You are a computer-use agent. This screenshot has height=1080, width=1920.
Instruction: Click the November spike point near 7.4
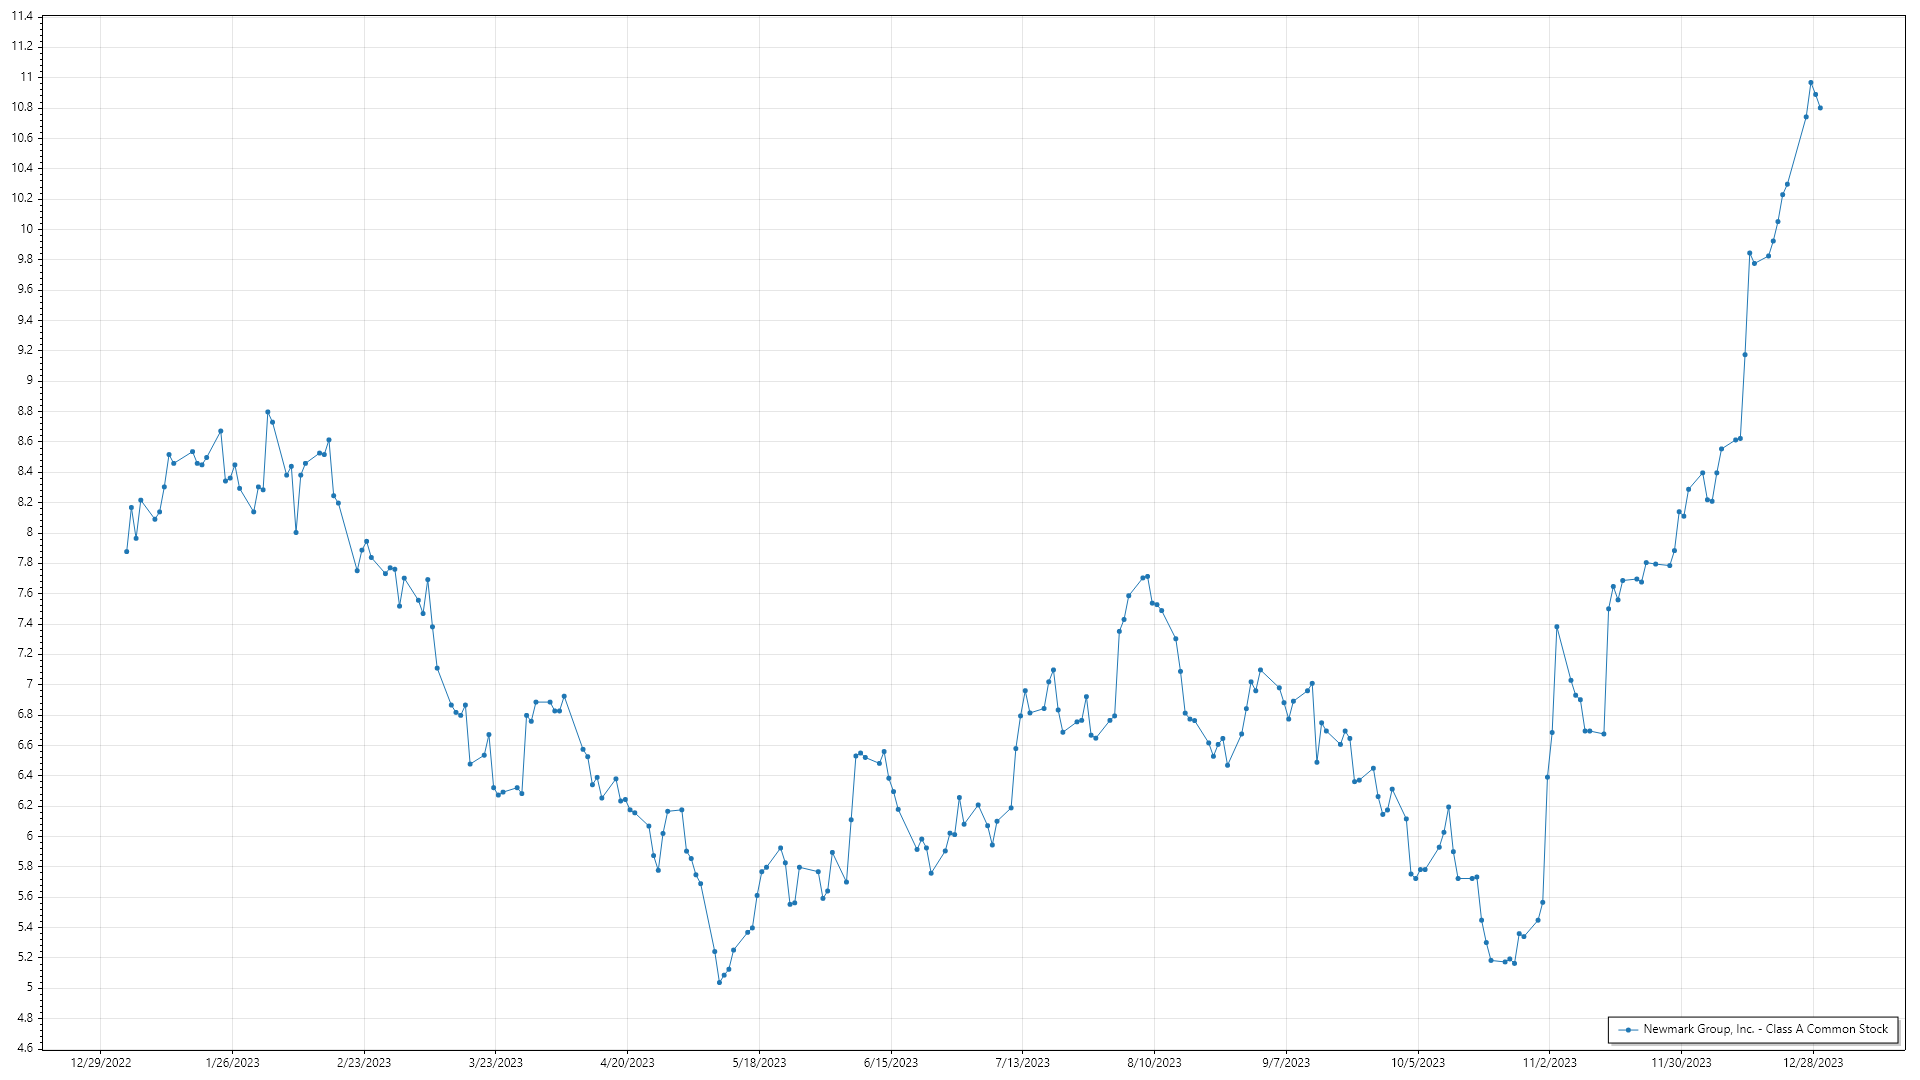1556,627
